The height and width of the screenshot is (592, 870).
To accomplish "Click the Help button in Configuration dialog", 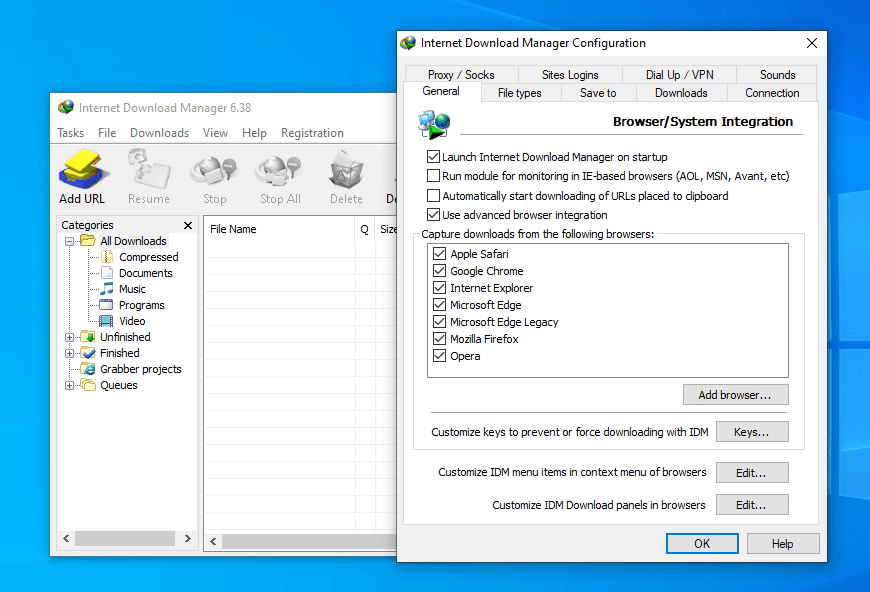I will click(x=782, y=543).
